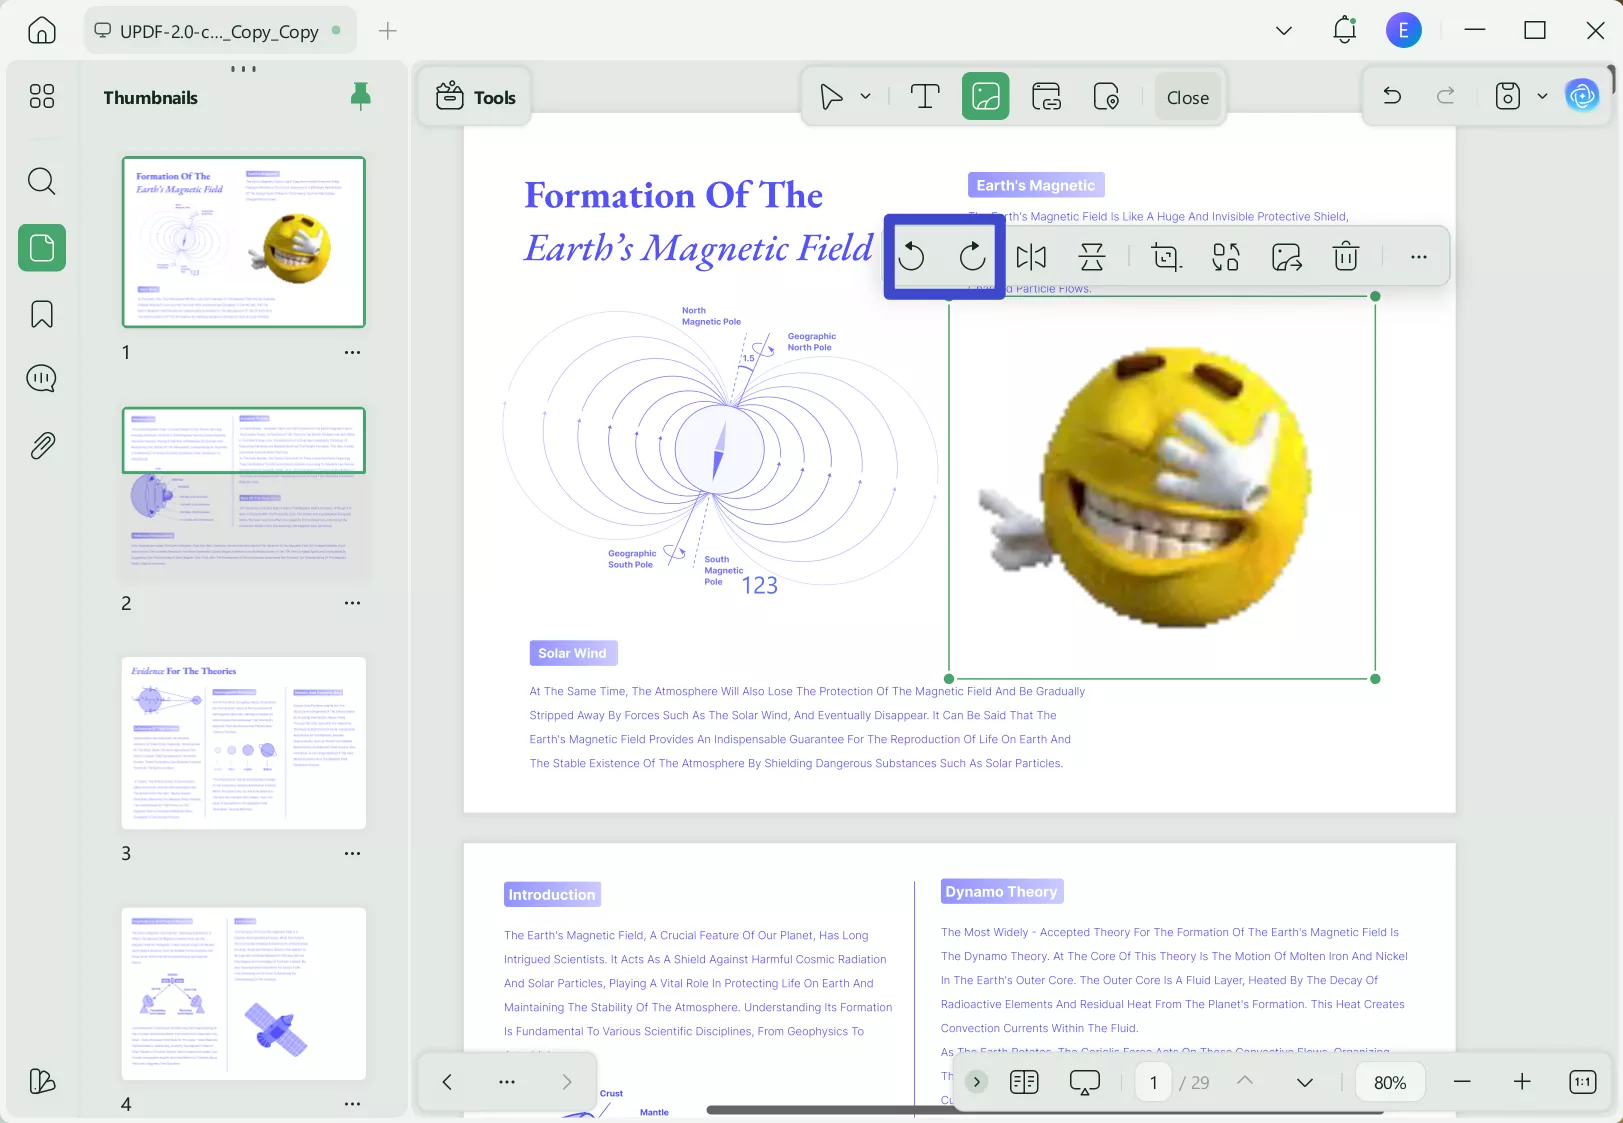Select the Link edit tool
This screenshot has width=1623, height=1123.
(1046, 97)
